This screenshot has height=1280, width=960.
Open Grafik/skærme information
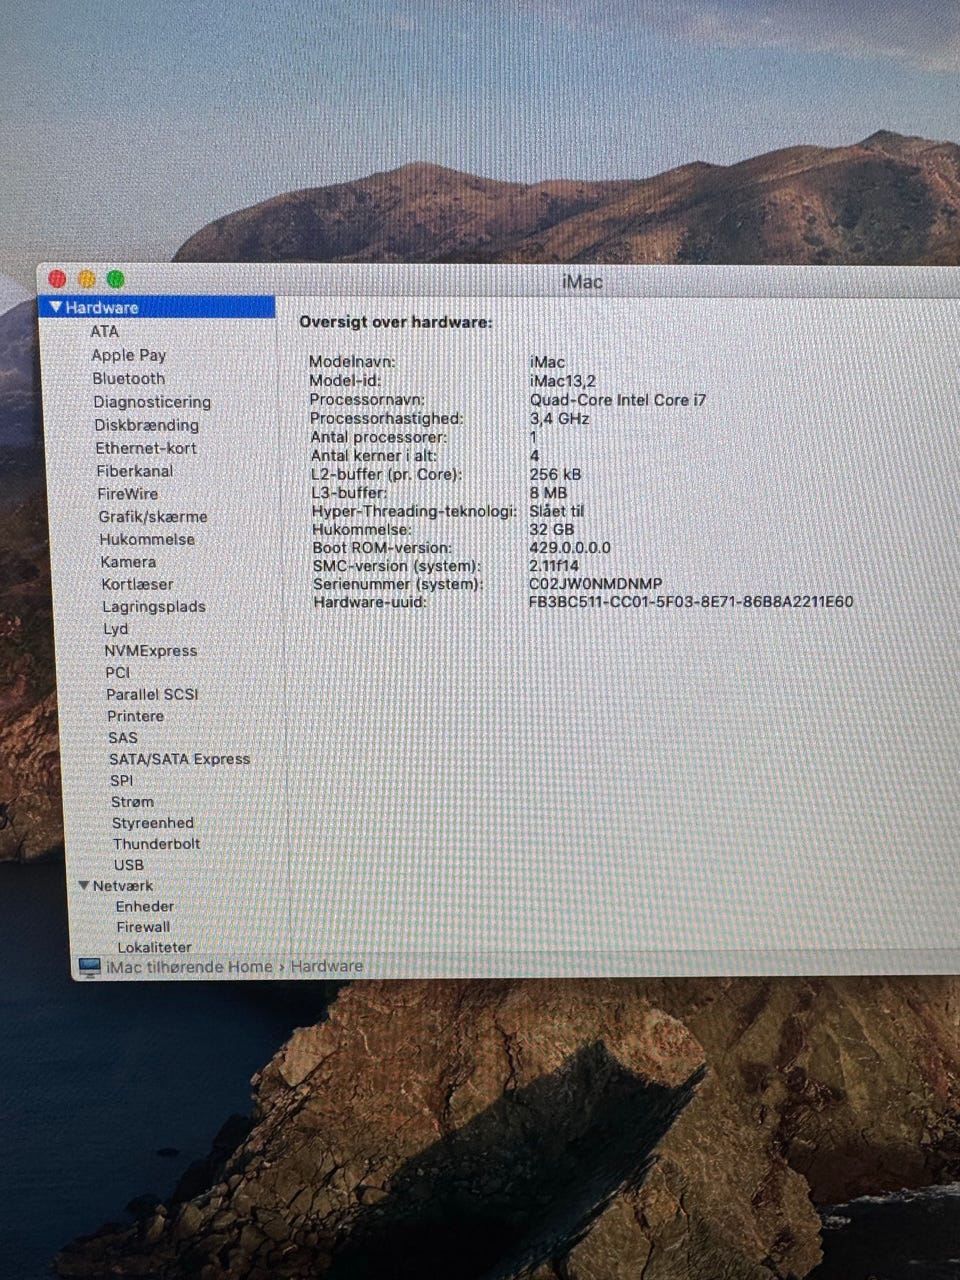[x=153, y=517]
